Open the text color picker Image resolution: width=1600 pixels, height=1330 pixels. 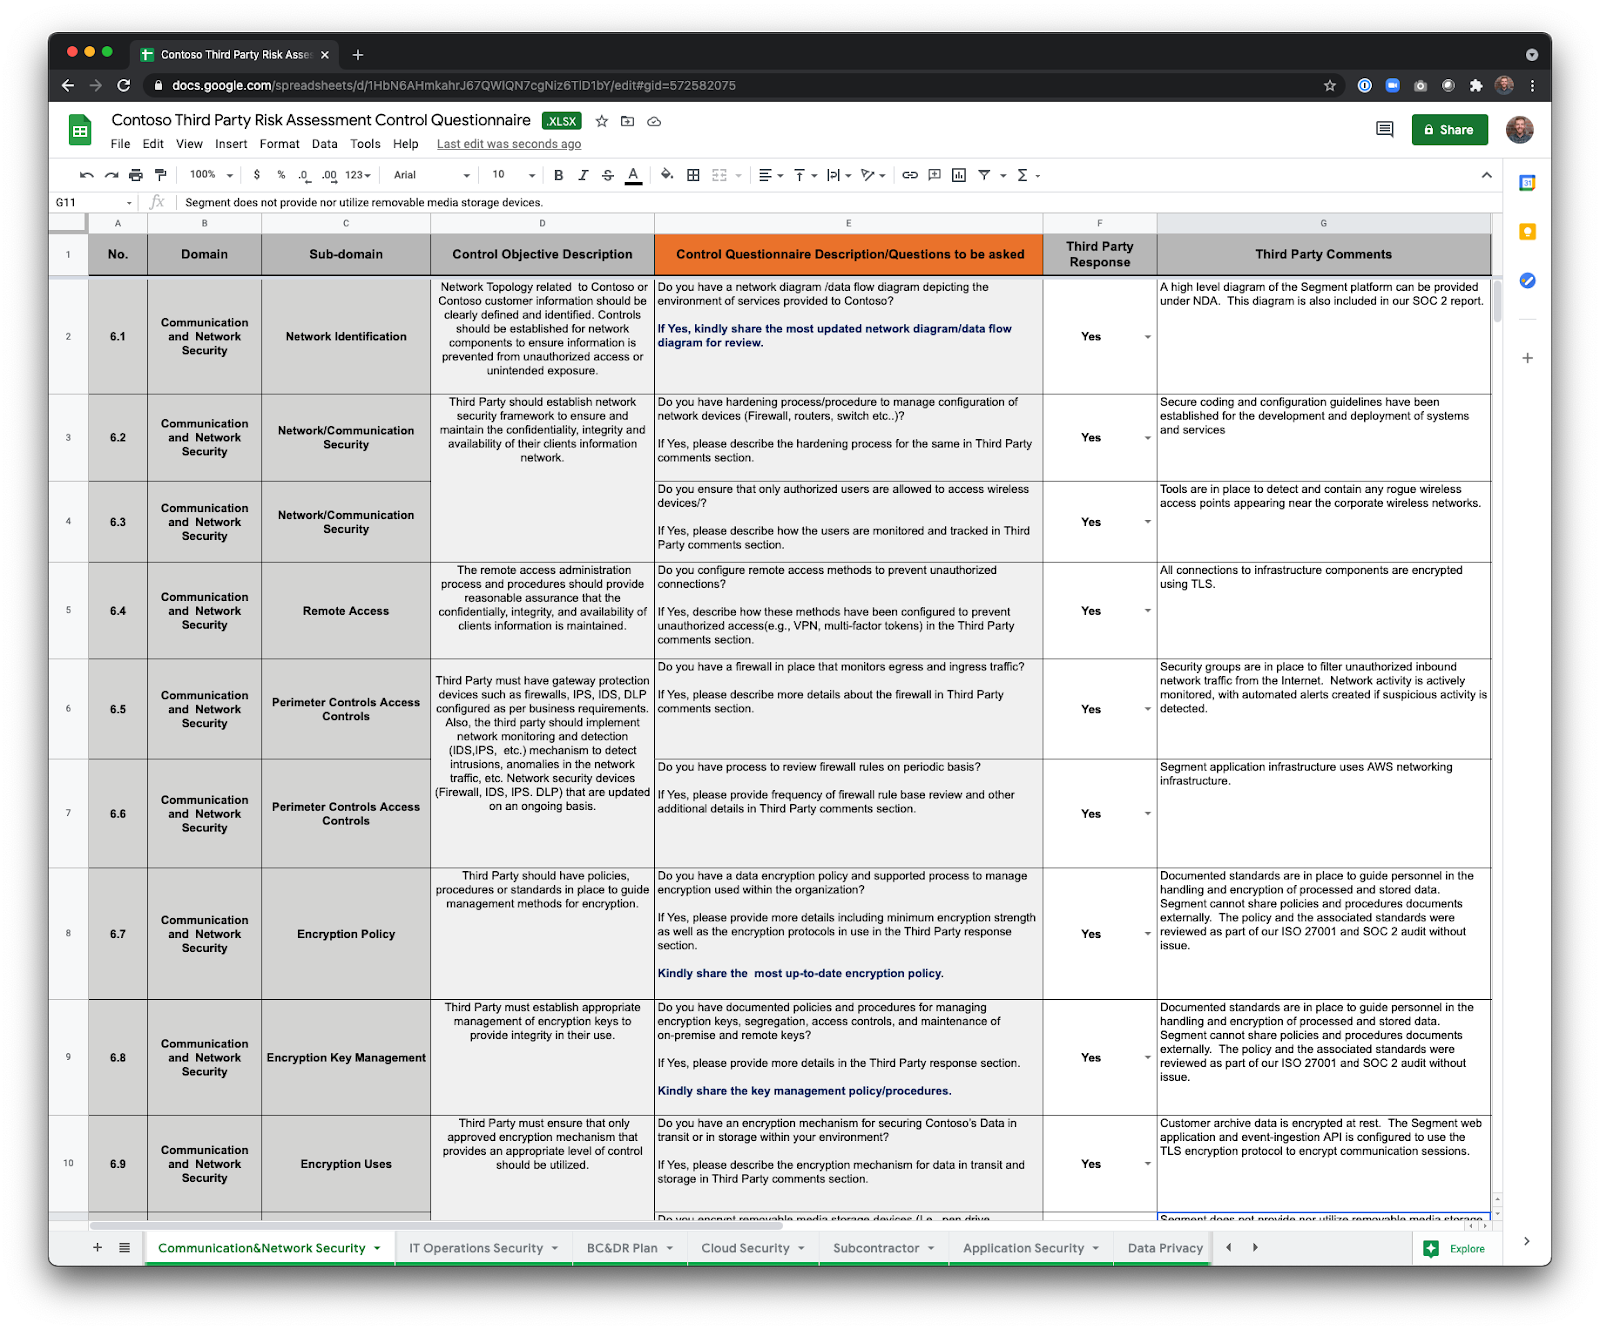[x=633, y=175]
